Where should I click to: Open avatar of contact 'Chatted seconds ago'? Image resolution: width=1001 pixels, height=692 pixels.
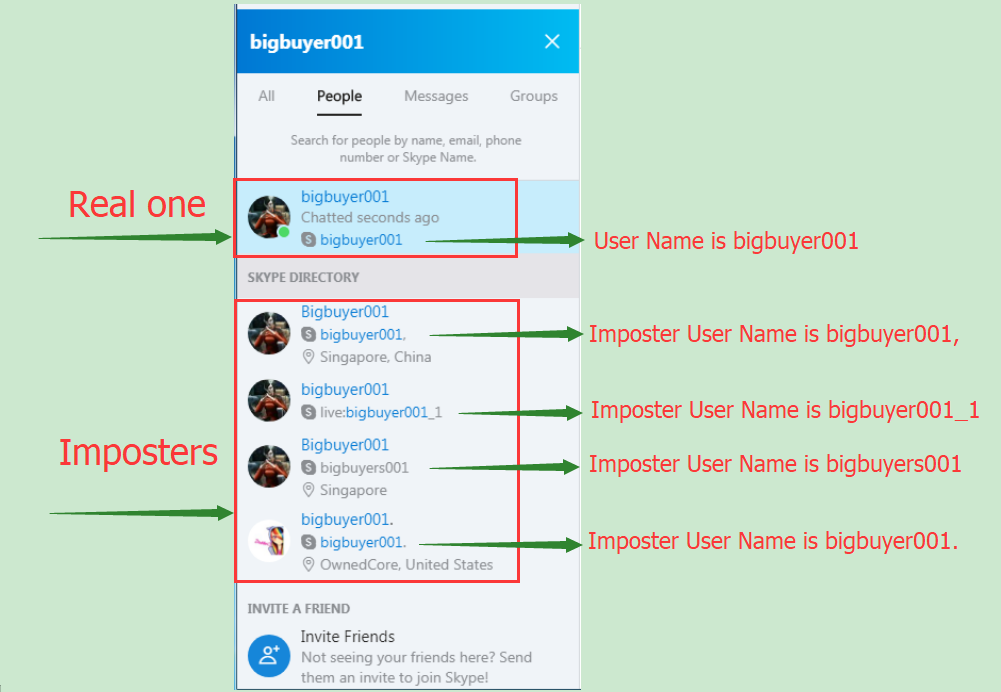269,217
